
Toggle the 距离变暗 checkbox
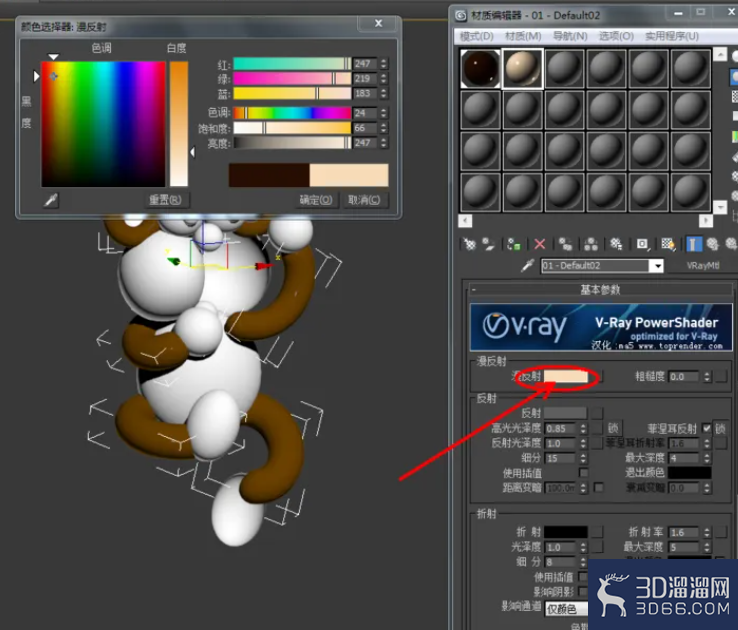pyautogui.click(x=599, y=487)
